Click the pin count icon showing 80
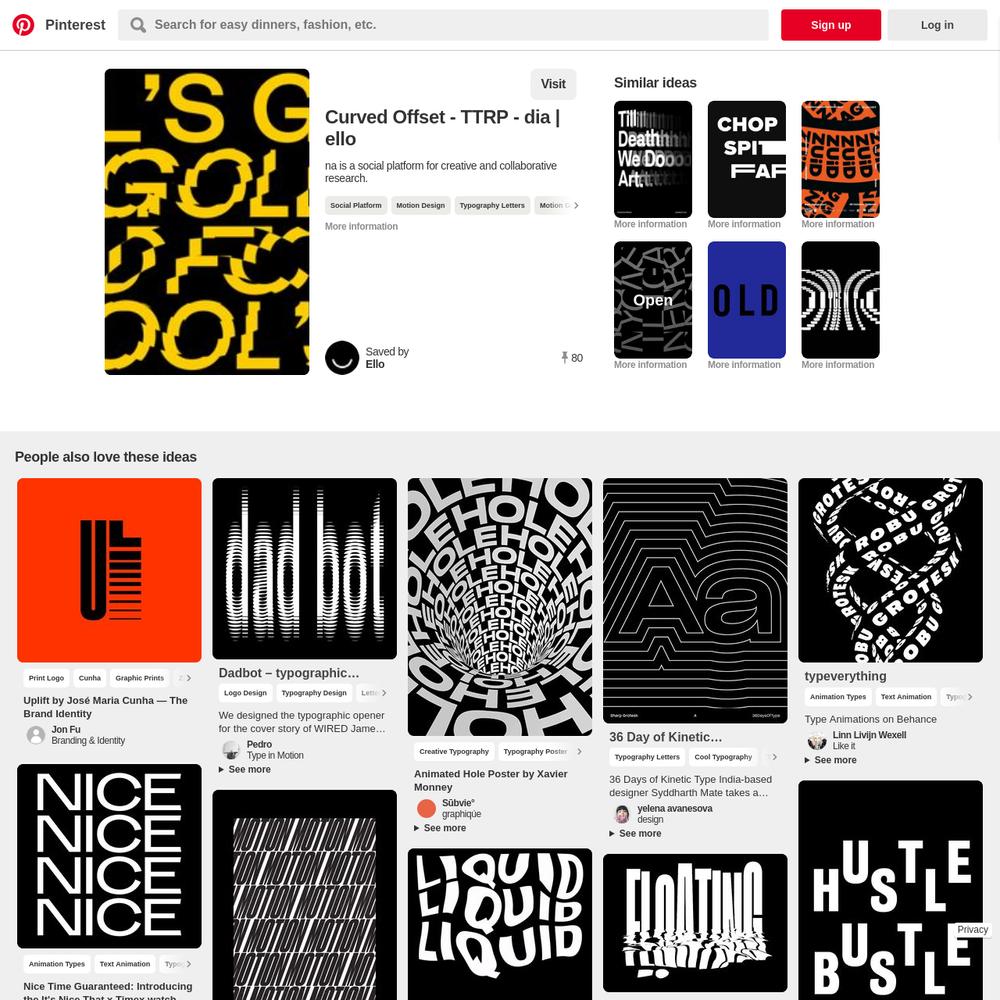 (564, 357)
